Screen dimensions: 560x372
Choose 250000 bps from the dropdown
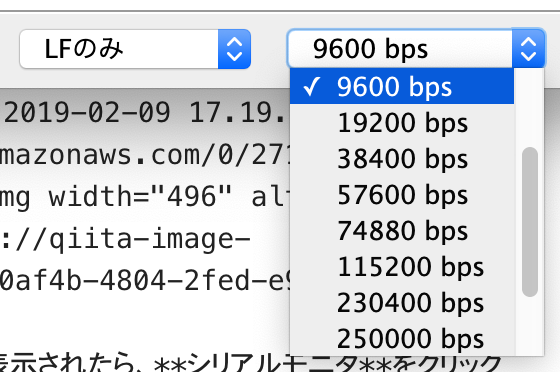click(402, 338)
